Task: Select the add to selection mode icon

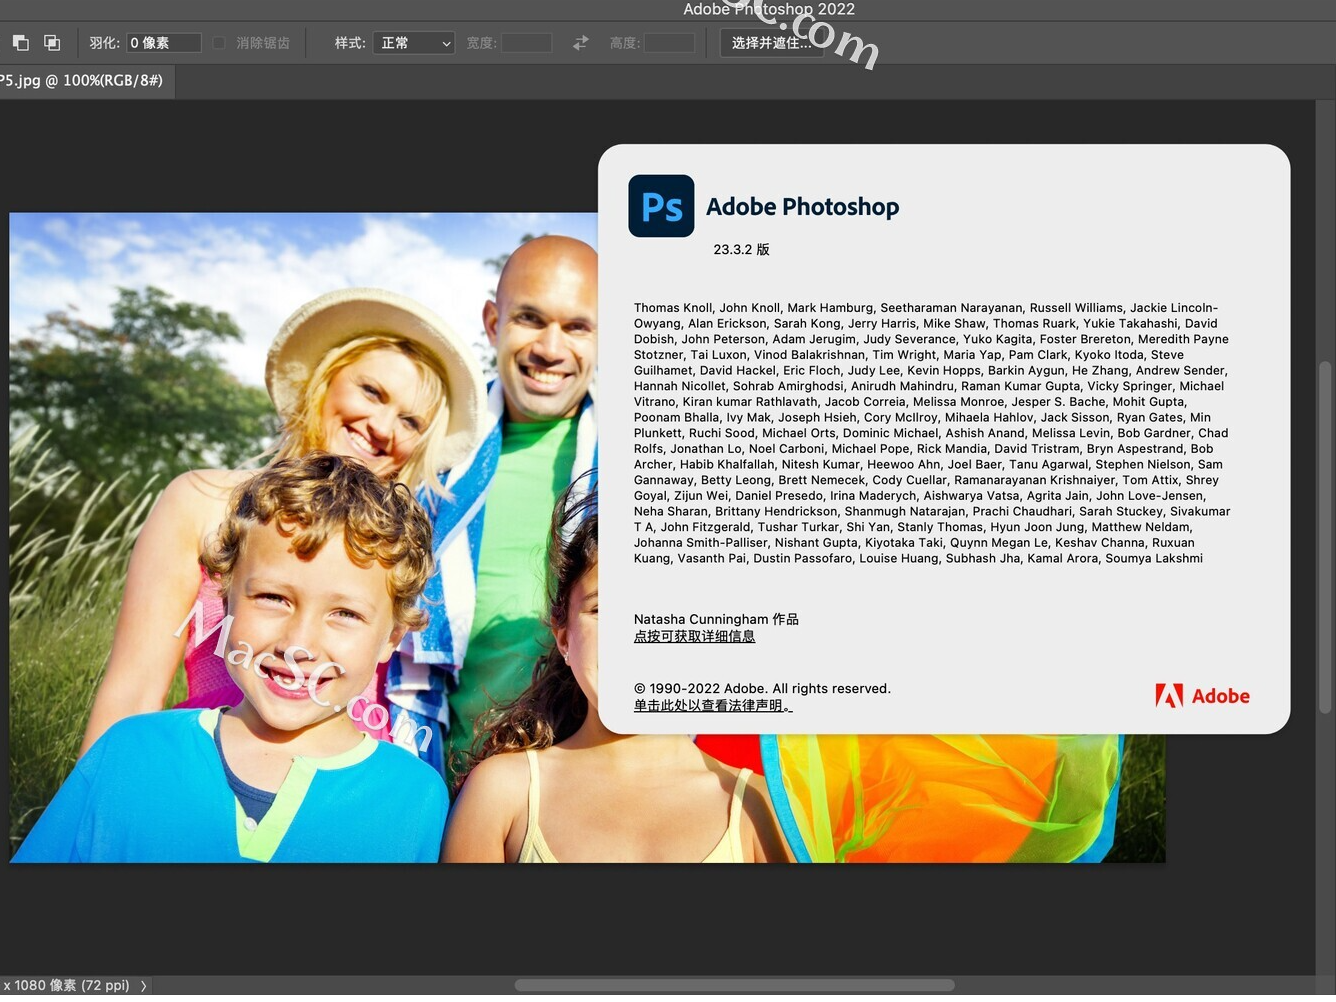Action: pyautogui.click(x=20, y=43)
